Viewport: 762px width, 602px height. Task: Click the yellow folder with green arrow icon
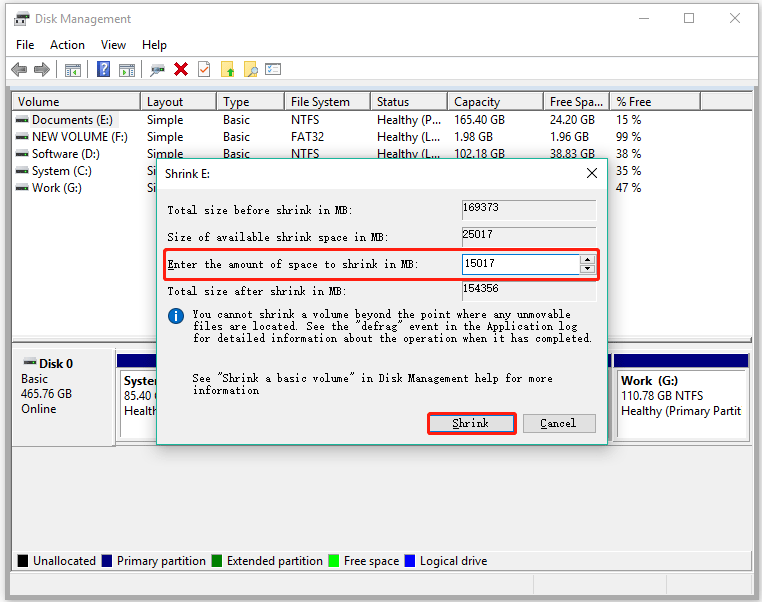point(227,69)
